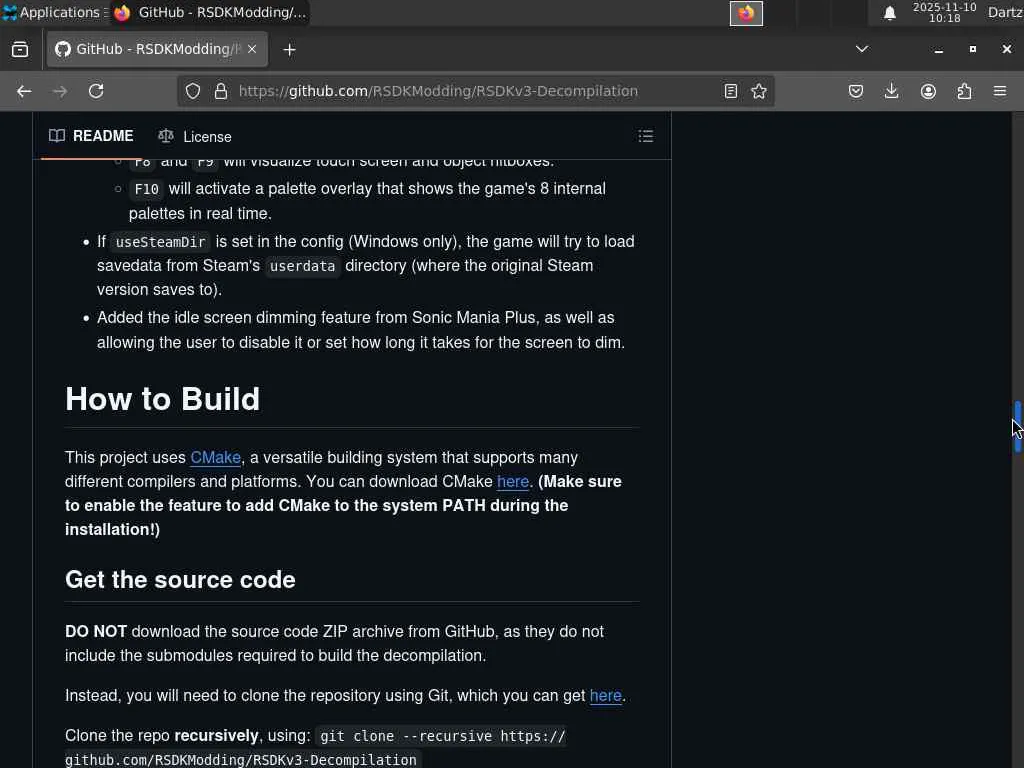Open a new browser tab
The width and height of the screenshot is (1024, 768).
(289, 50)
